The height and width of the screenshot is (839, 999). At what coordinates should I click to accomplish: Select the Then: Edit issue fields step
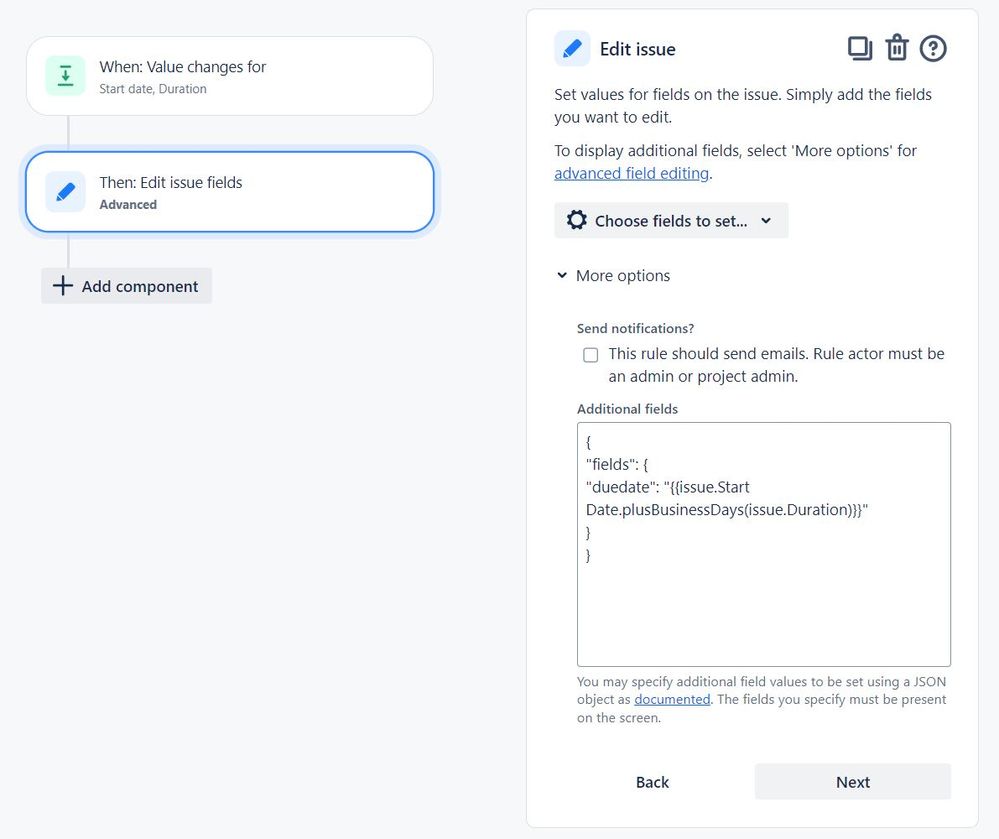click(229, 192)
